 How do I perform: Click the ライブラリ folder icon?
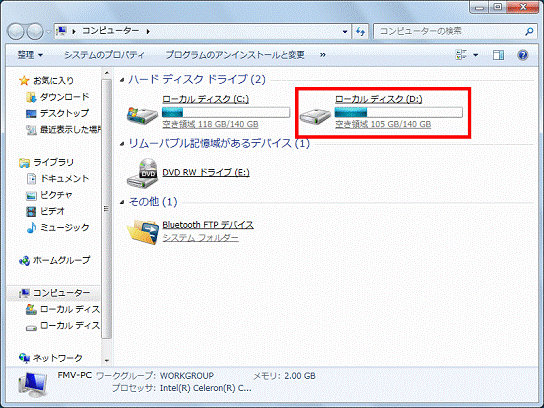click(24, 162)
